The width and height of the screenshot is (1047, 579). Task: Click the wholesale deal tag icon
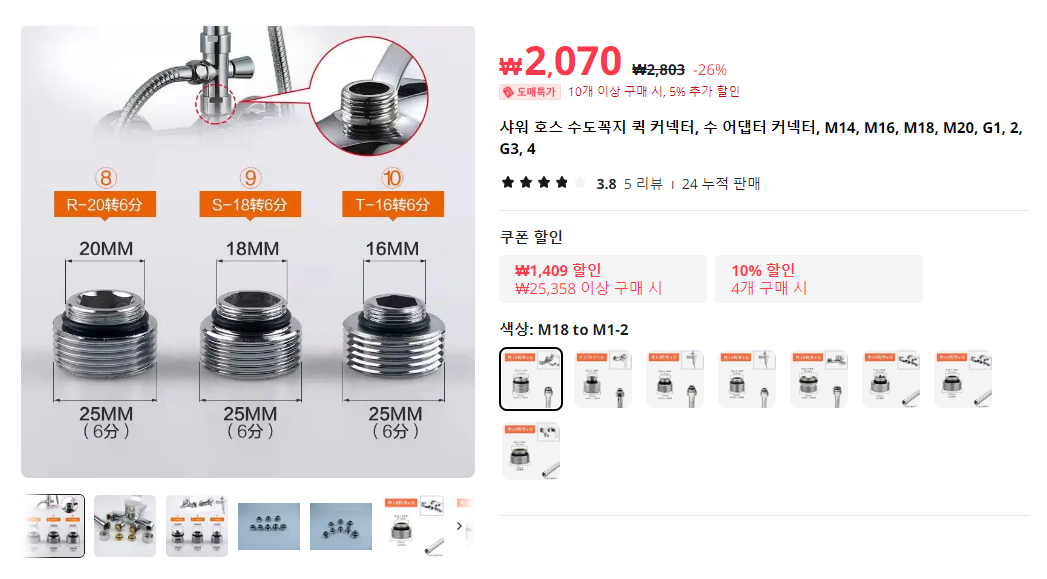(x=509, y=92)
